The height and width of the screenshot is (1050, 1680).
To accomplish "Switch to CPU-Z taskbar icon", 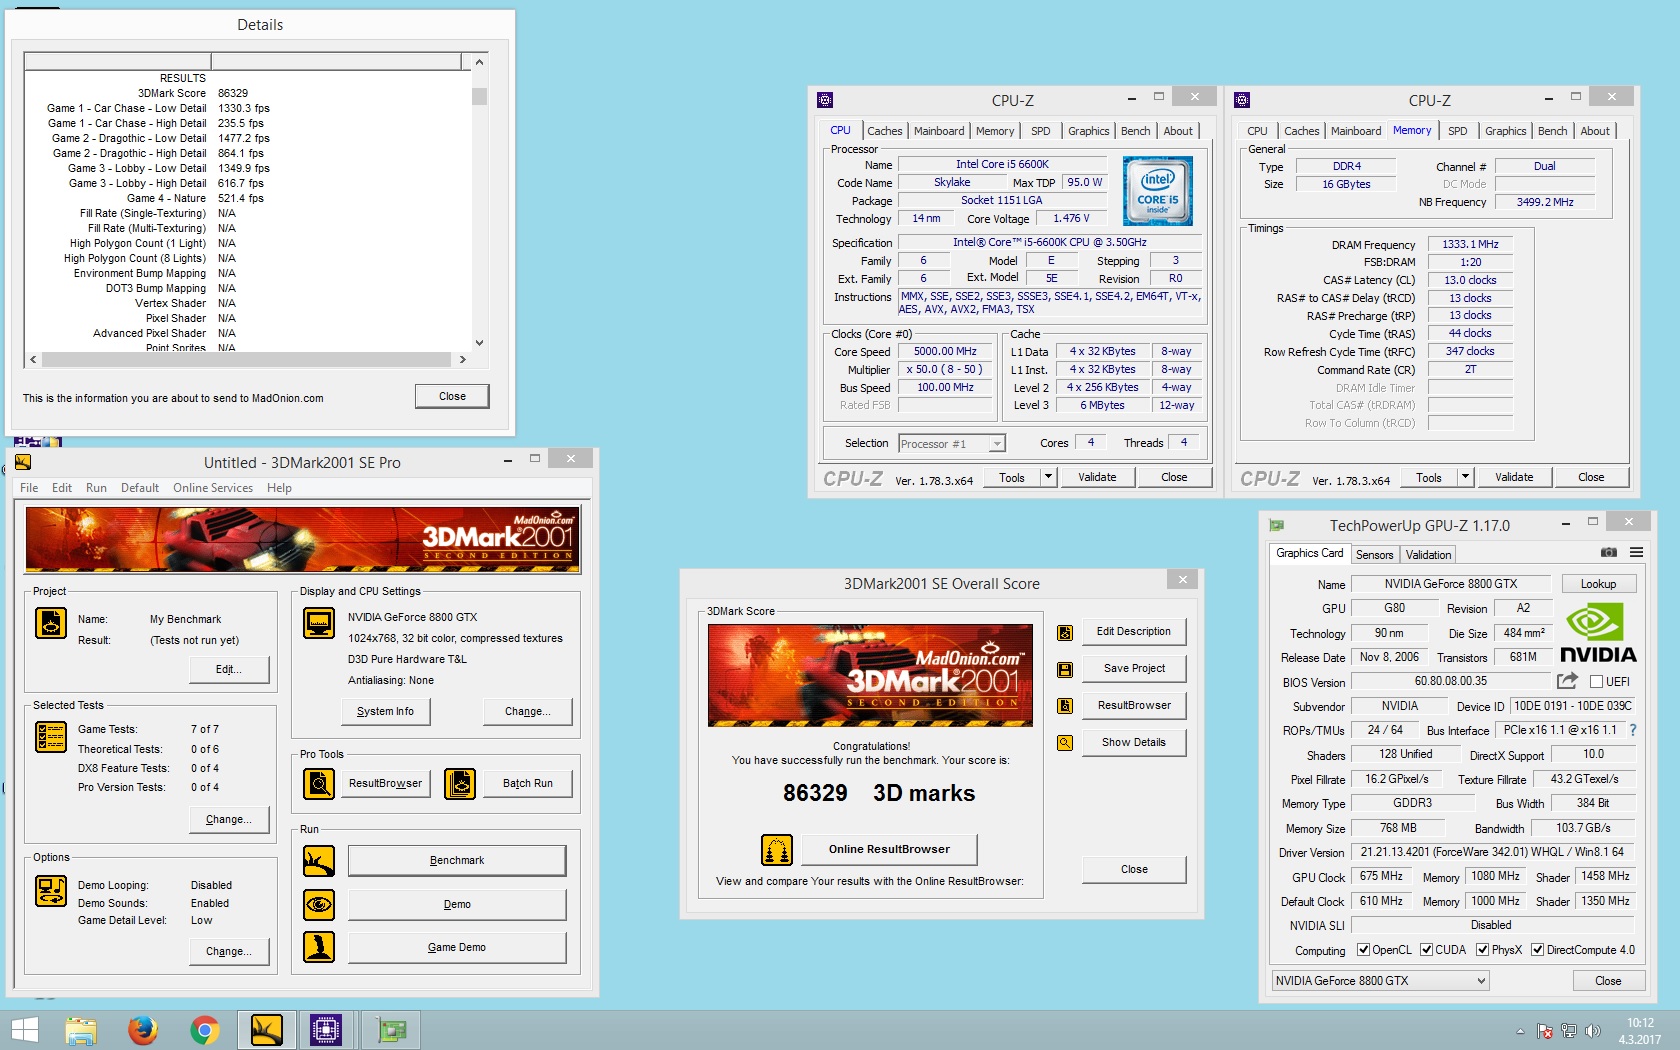I will [x=326, y=1030].
